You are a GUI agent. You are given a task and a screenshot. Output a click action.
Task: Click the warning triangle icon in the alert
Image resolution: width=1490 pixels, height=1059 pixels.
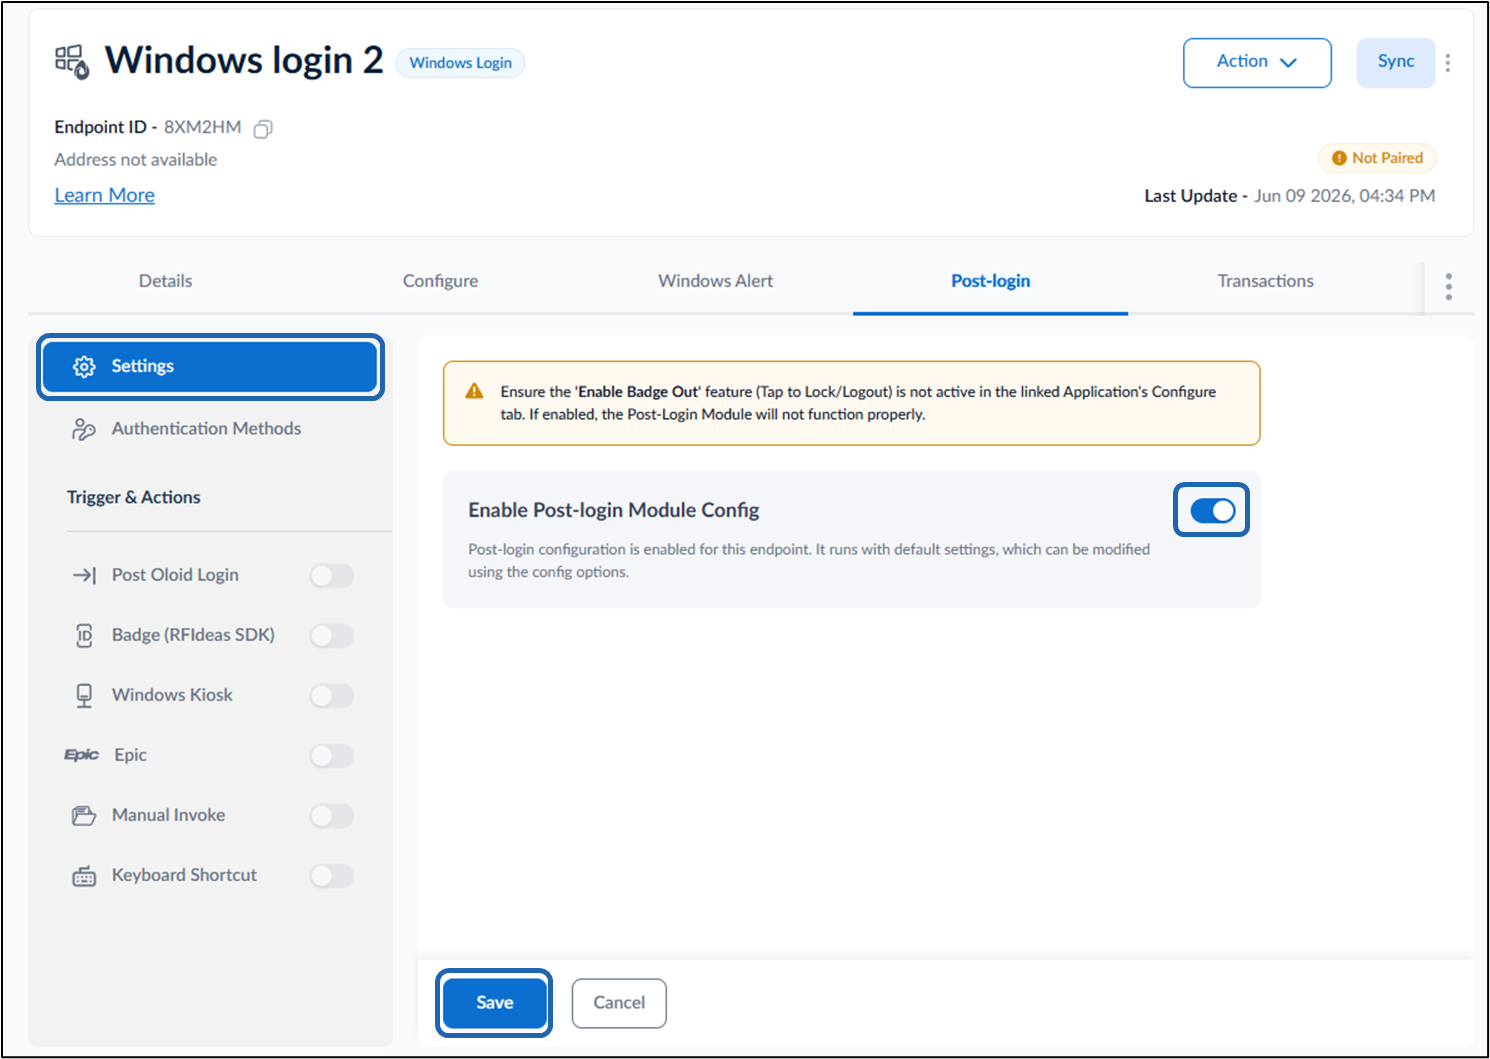(475, 392)
